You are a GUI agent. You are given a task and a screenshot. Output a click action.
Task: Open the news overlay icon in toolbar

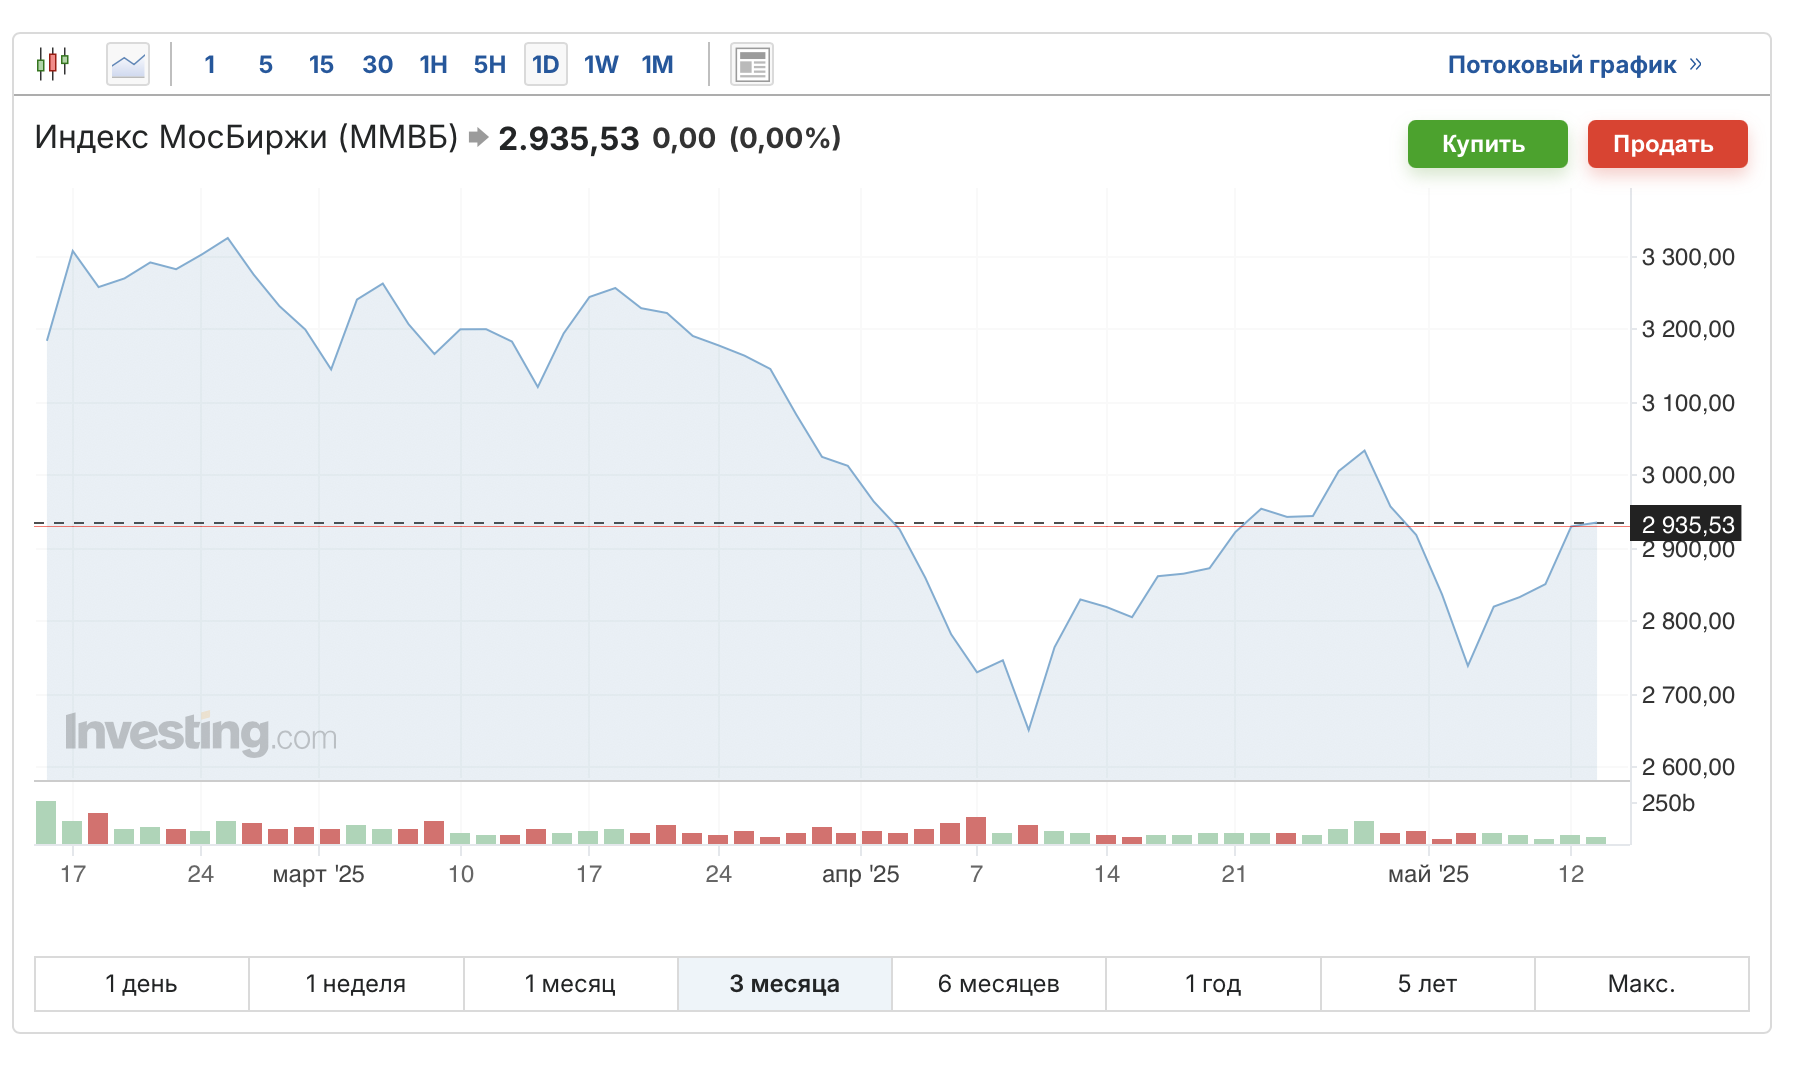[x=752, y=64]
